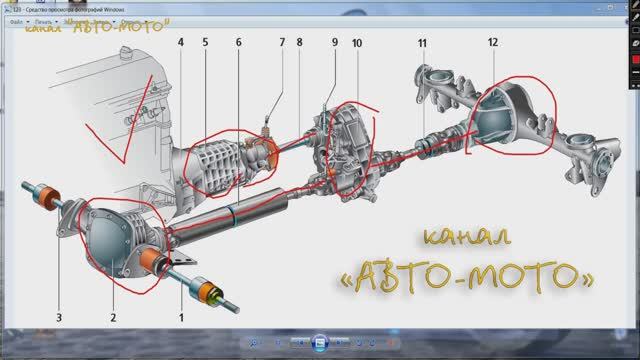This screenshot has height=360, width=640.
Task: Rotate the image clockwise
Action: click(x=372, y=343)
